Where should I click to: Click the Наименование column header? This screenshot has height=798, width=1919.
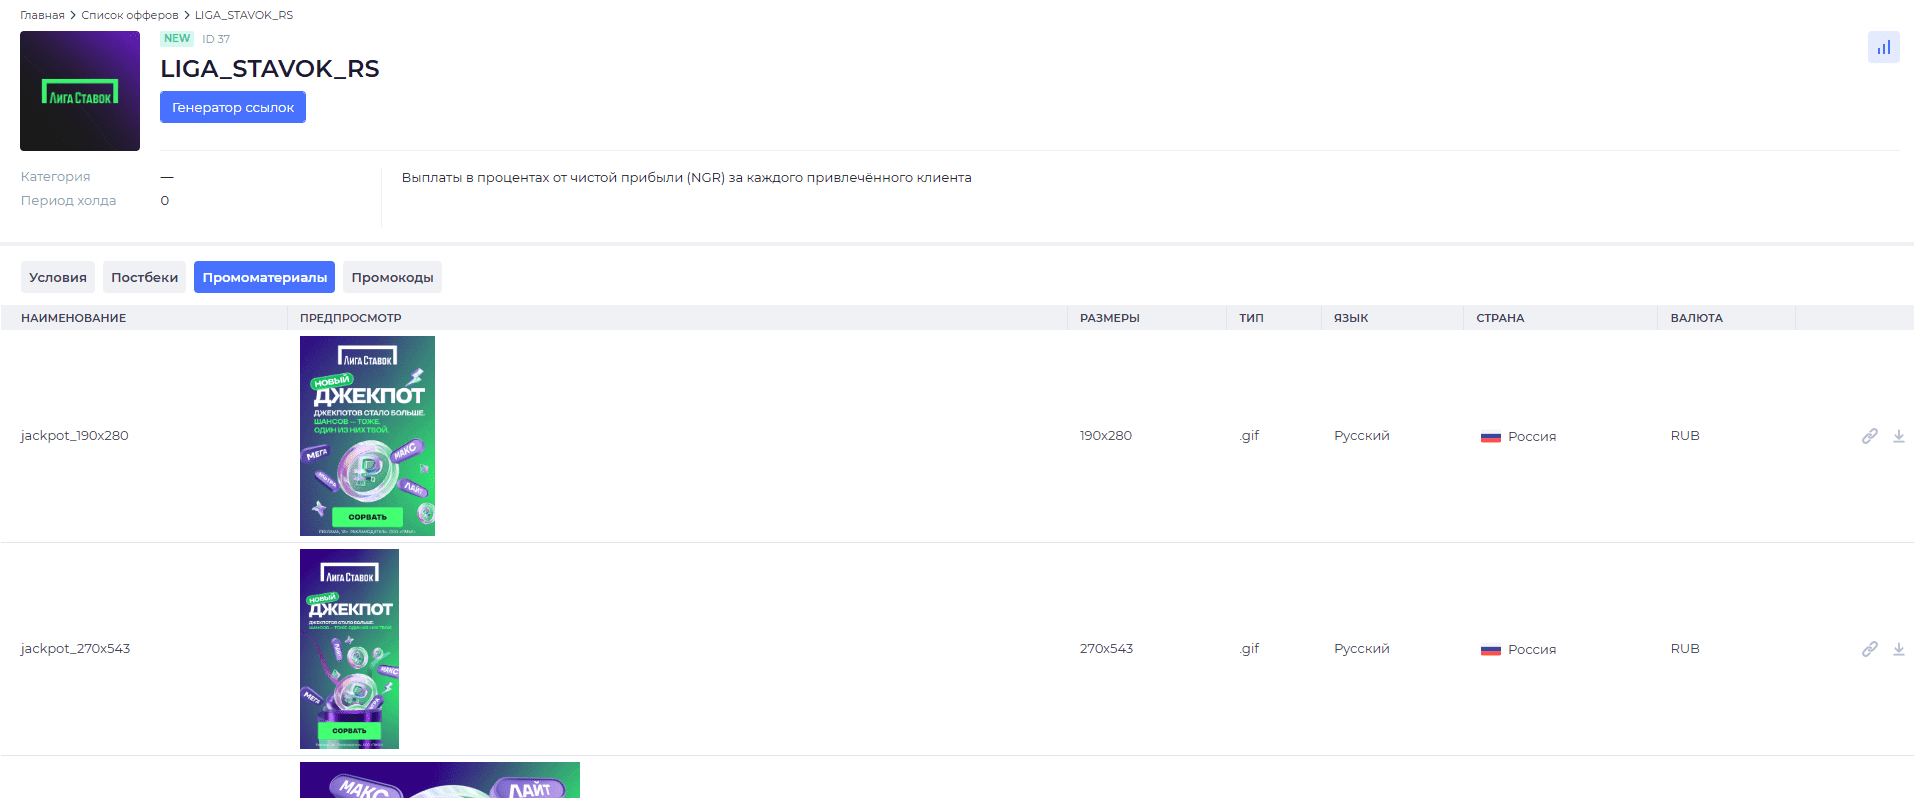pyautogui.click(x=73, y=318)
